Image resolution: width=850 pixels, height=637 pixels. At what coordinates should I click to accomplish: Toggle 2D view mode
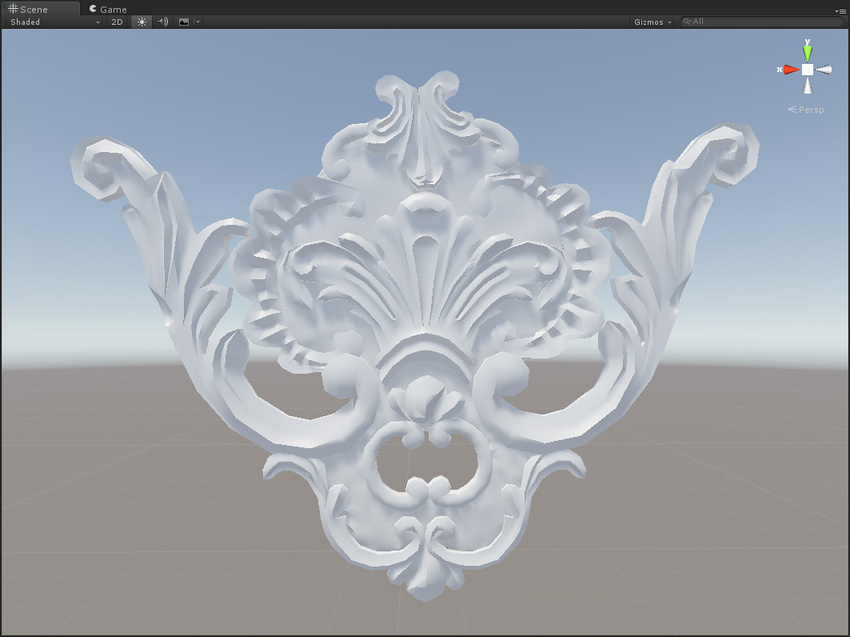coord(117,21)
